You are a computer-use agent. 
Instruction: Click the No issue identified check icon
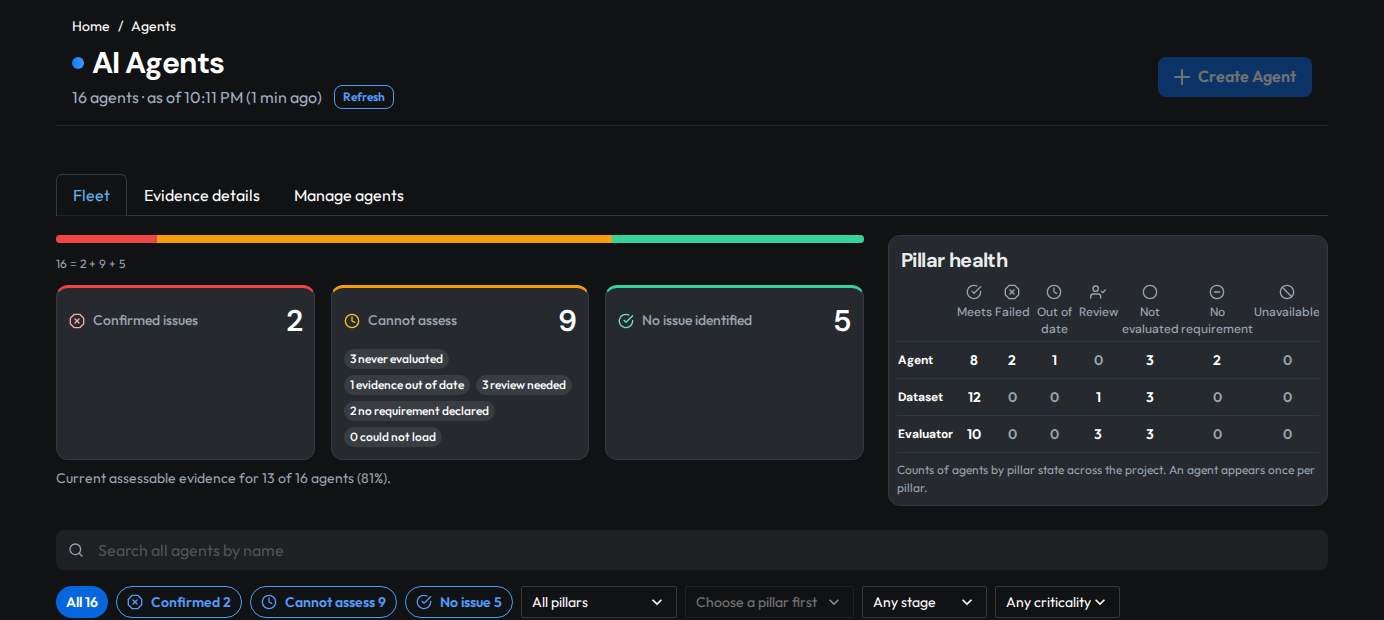[626, 321]
